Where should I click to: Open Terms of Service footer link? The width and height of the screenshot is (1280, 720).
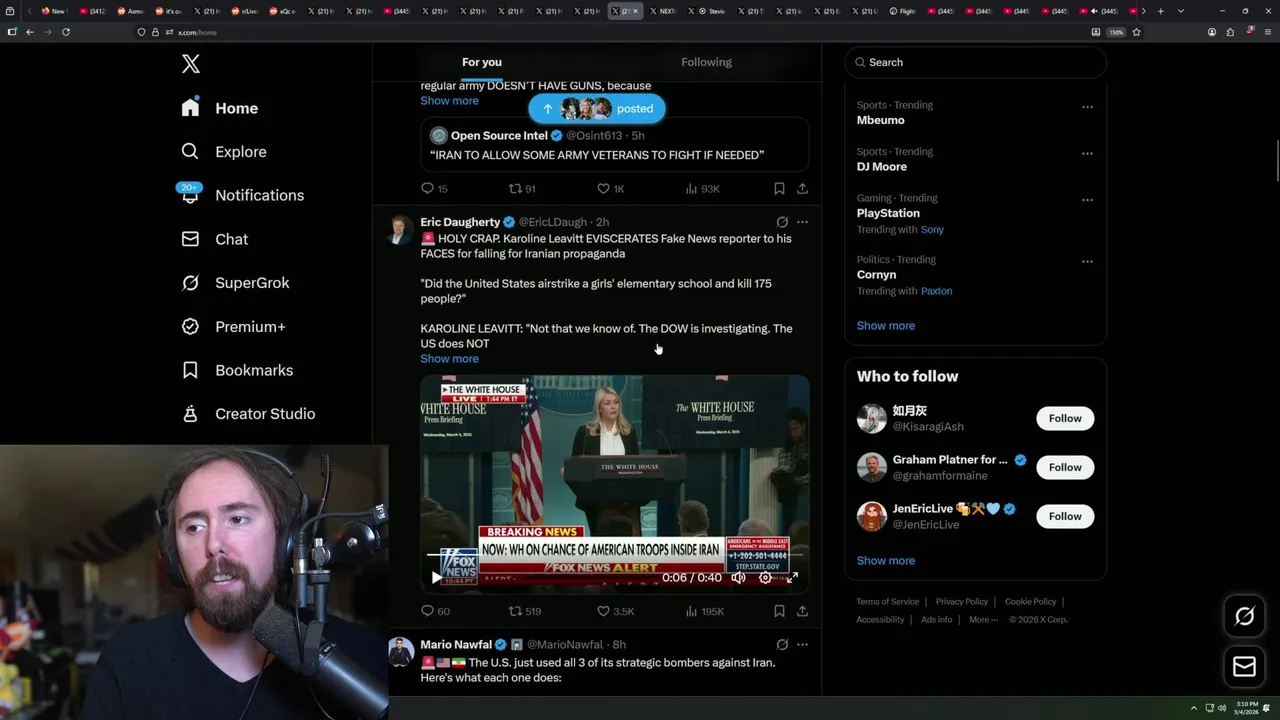pos(887,602)
